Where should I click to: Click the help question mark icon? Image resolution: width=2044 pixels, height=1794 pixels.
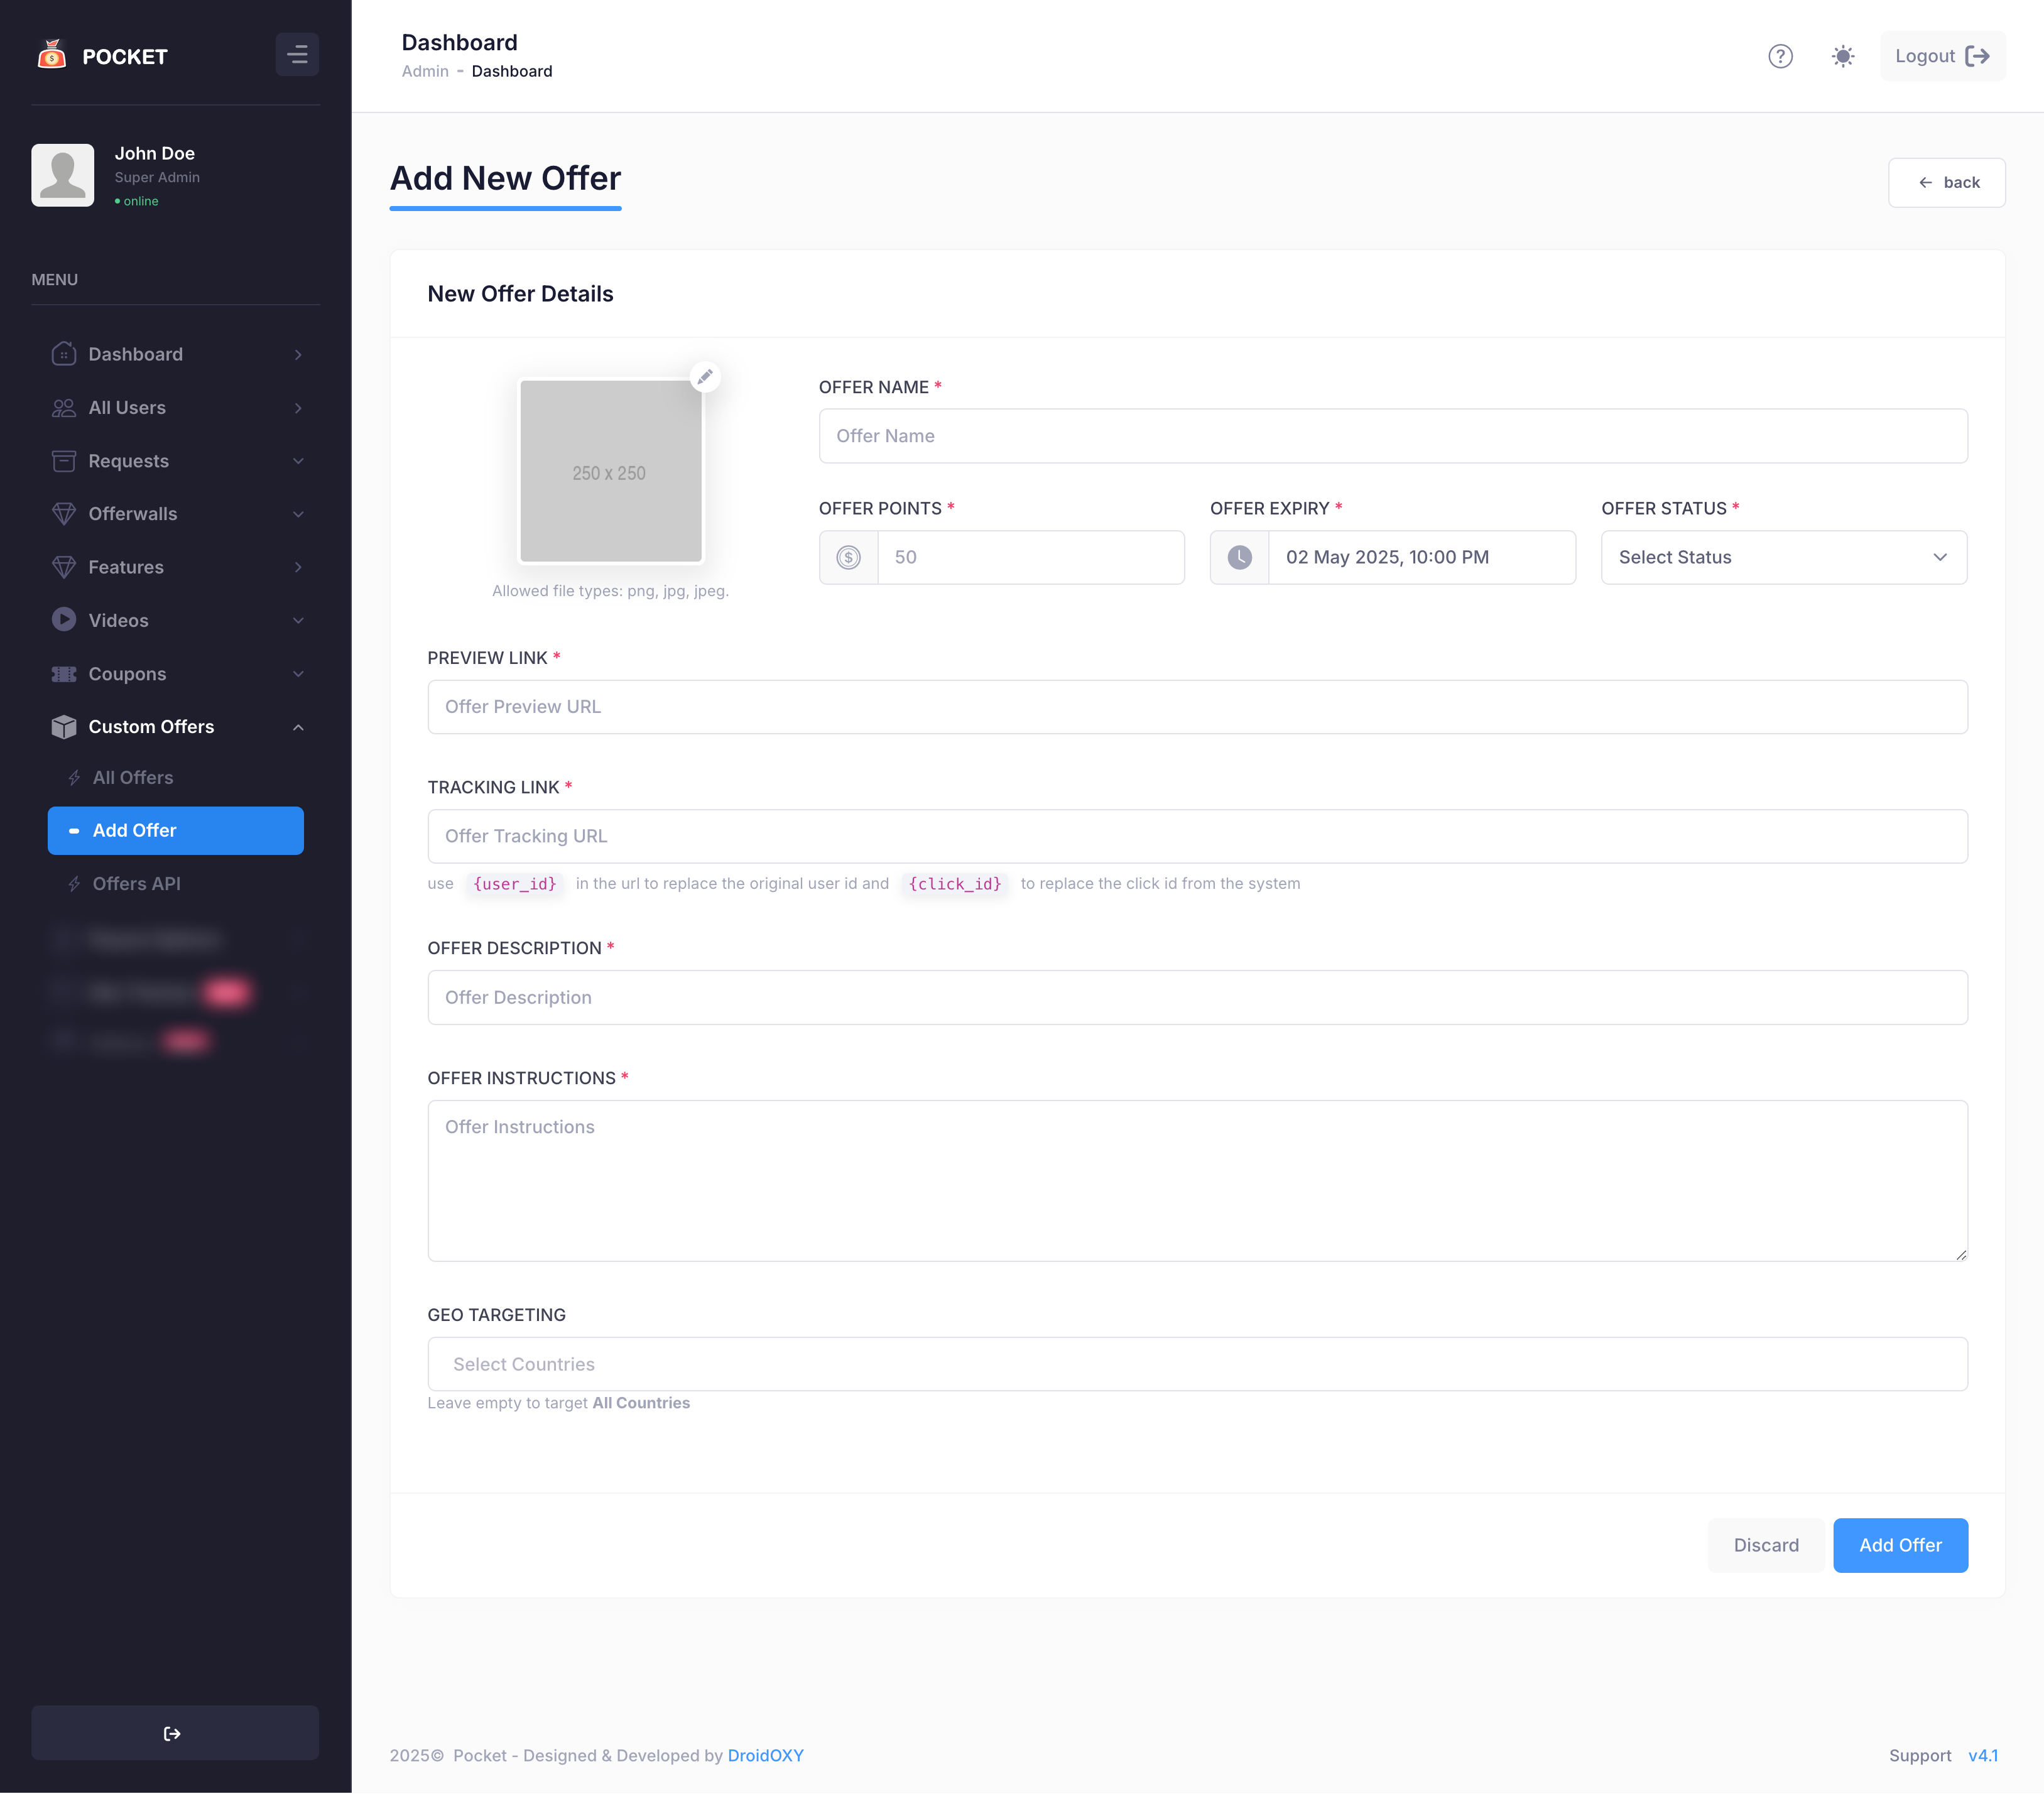[1780, 56]
